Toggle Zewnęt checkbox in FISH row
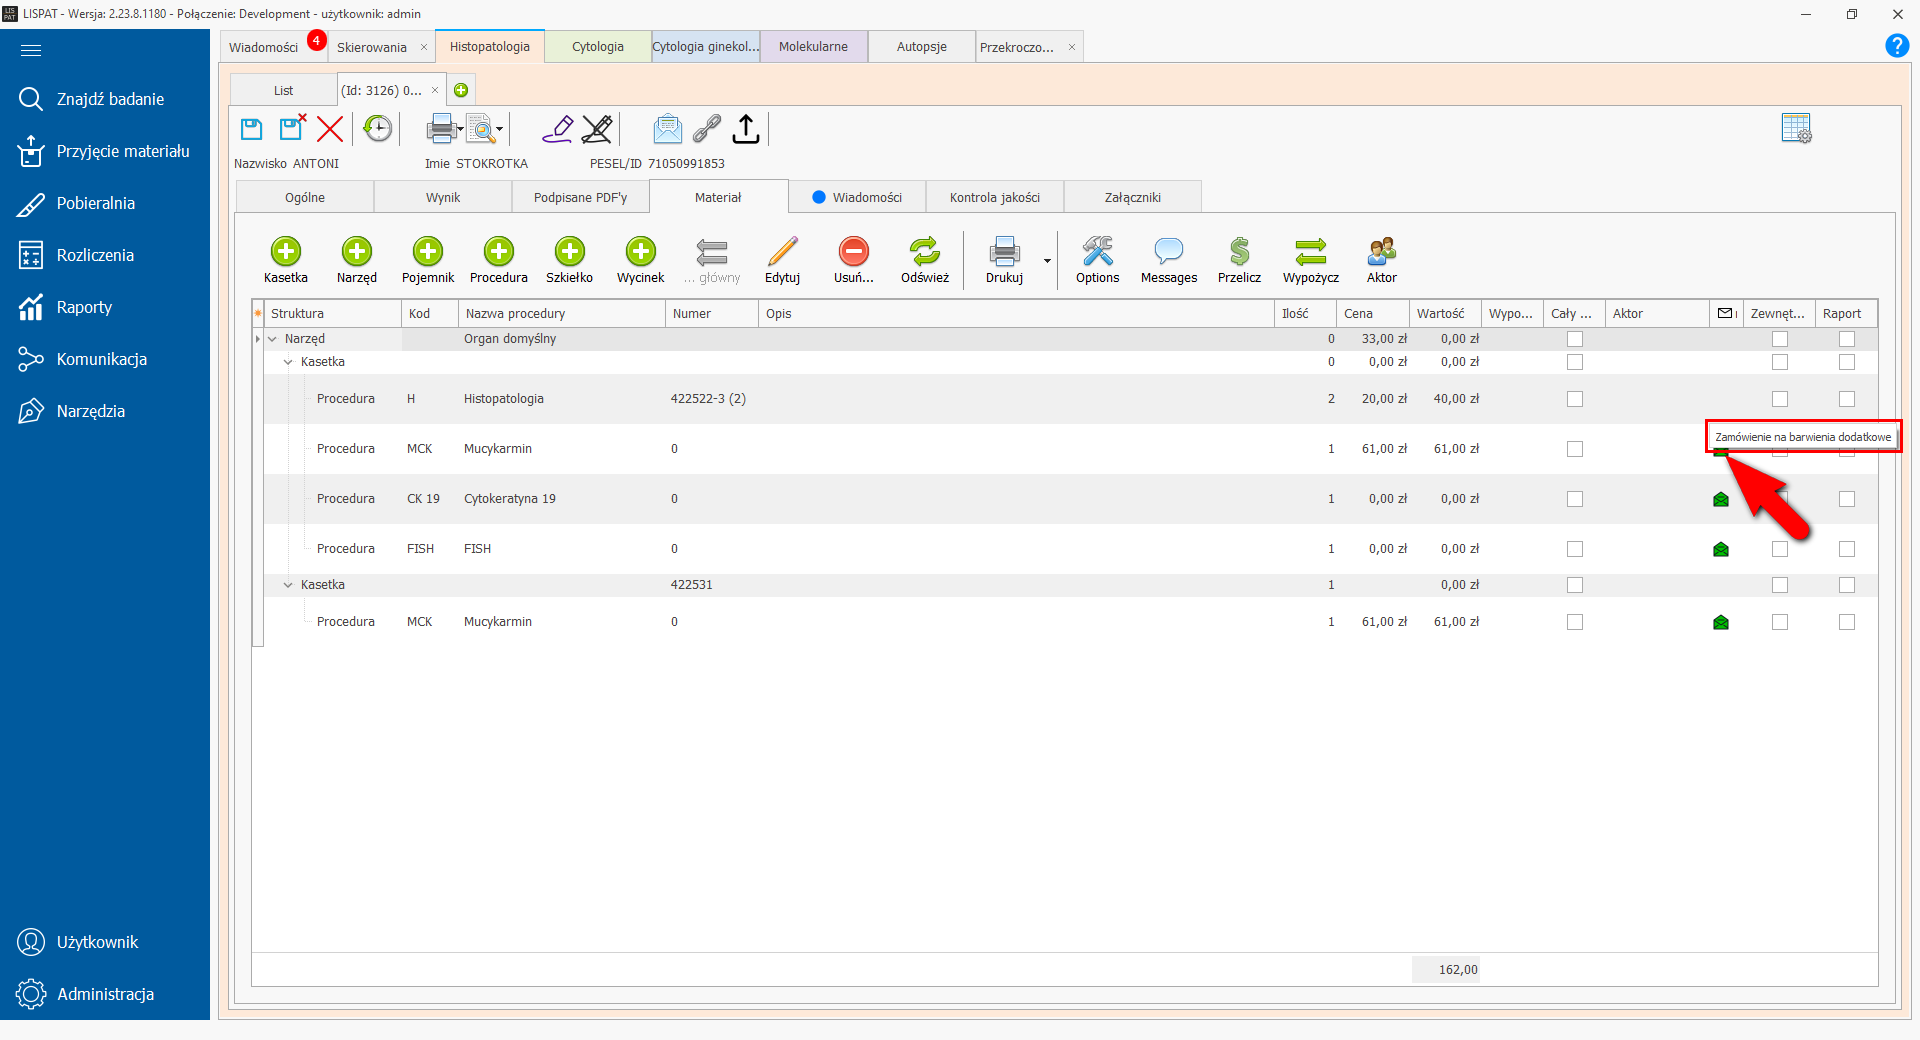Screen dimensions: 1920x1040 1780,549
